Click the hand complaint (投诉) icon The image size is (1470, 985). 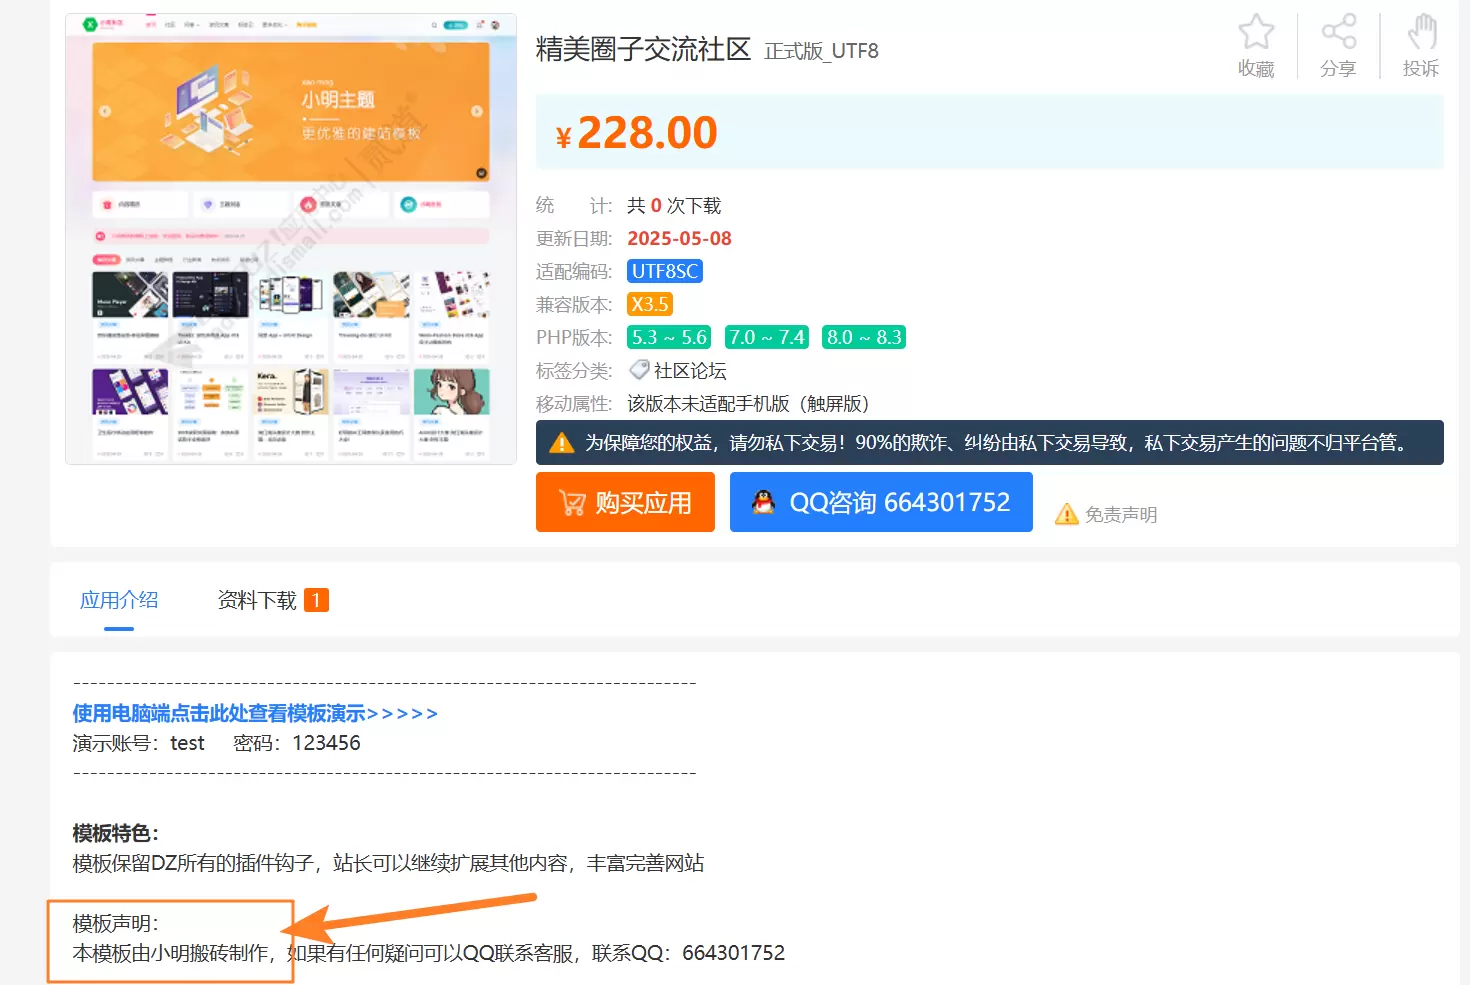click(1421, 31)
